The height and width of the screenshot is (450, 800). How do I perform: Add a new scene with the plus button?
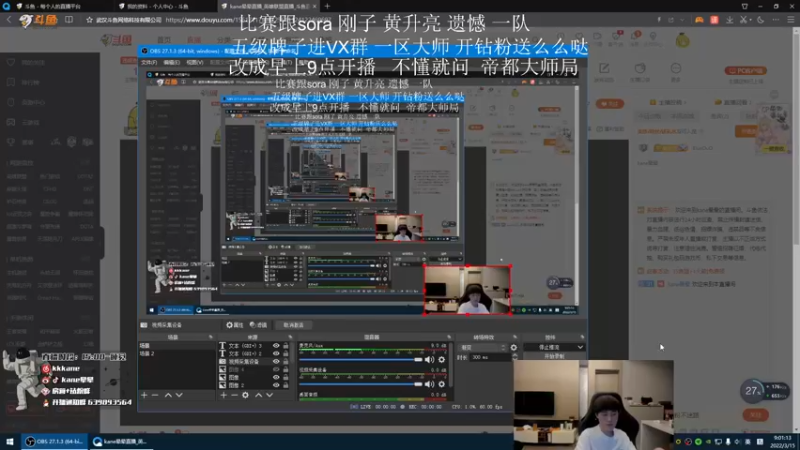pos(144,395)
